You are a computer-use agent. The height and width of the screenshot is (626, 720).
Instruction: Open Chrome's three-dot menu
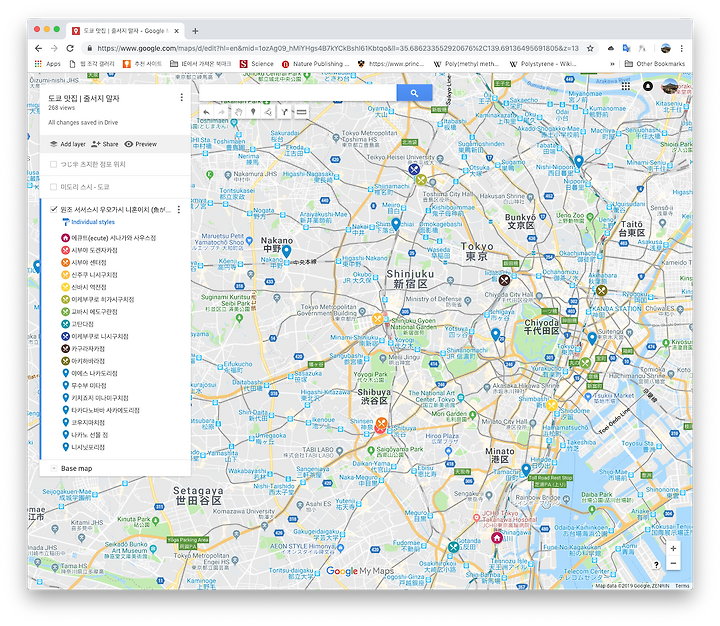[x=681, y=48]
